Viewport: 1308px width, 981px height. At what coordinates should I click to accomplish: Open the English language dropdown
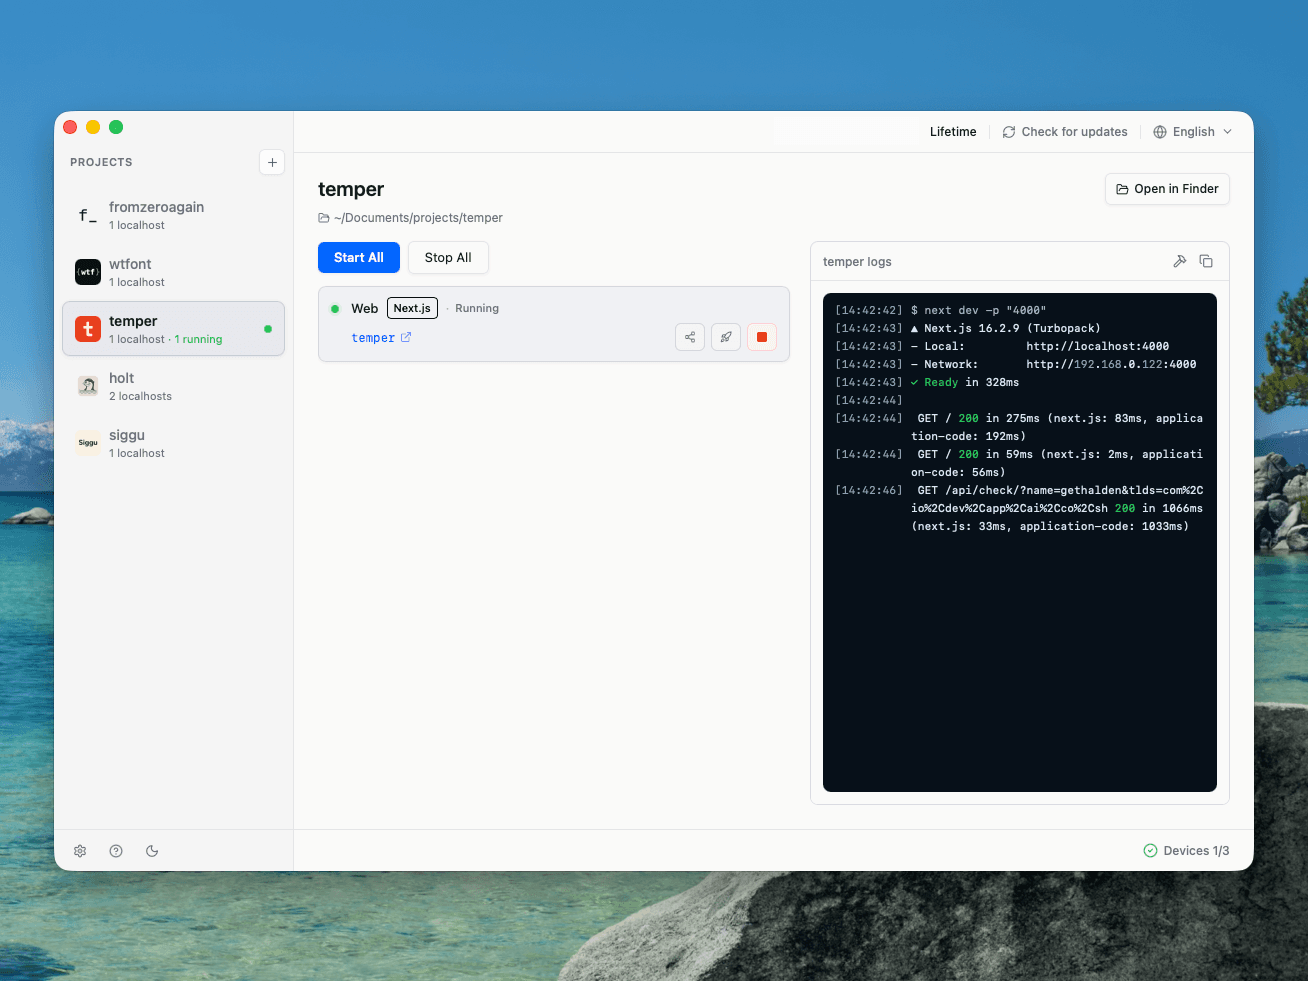coord(1193,132)
